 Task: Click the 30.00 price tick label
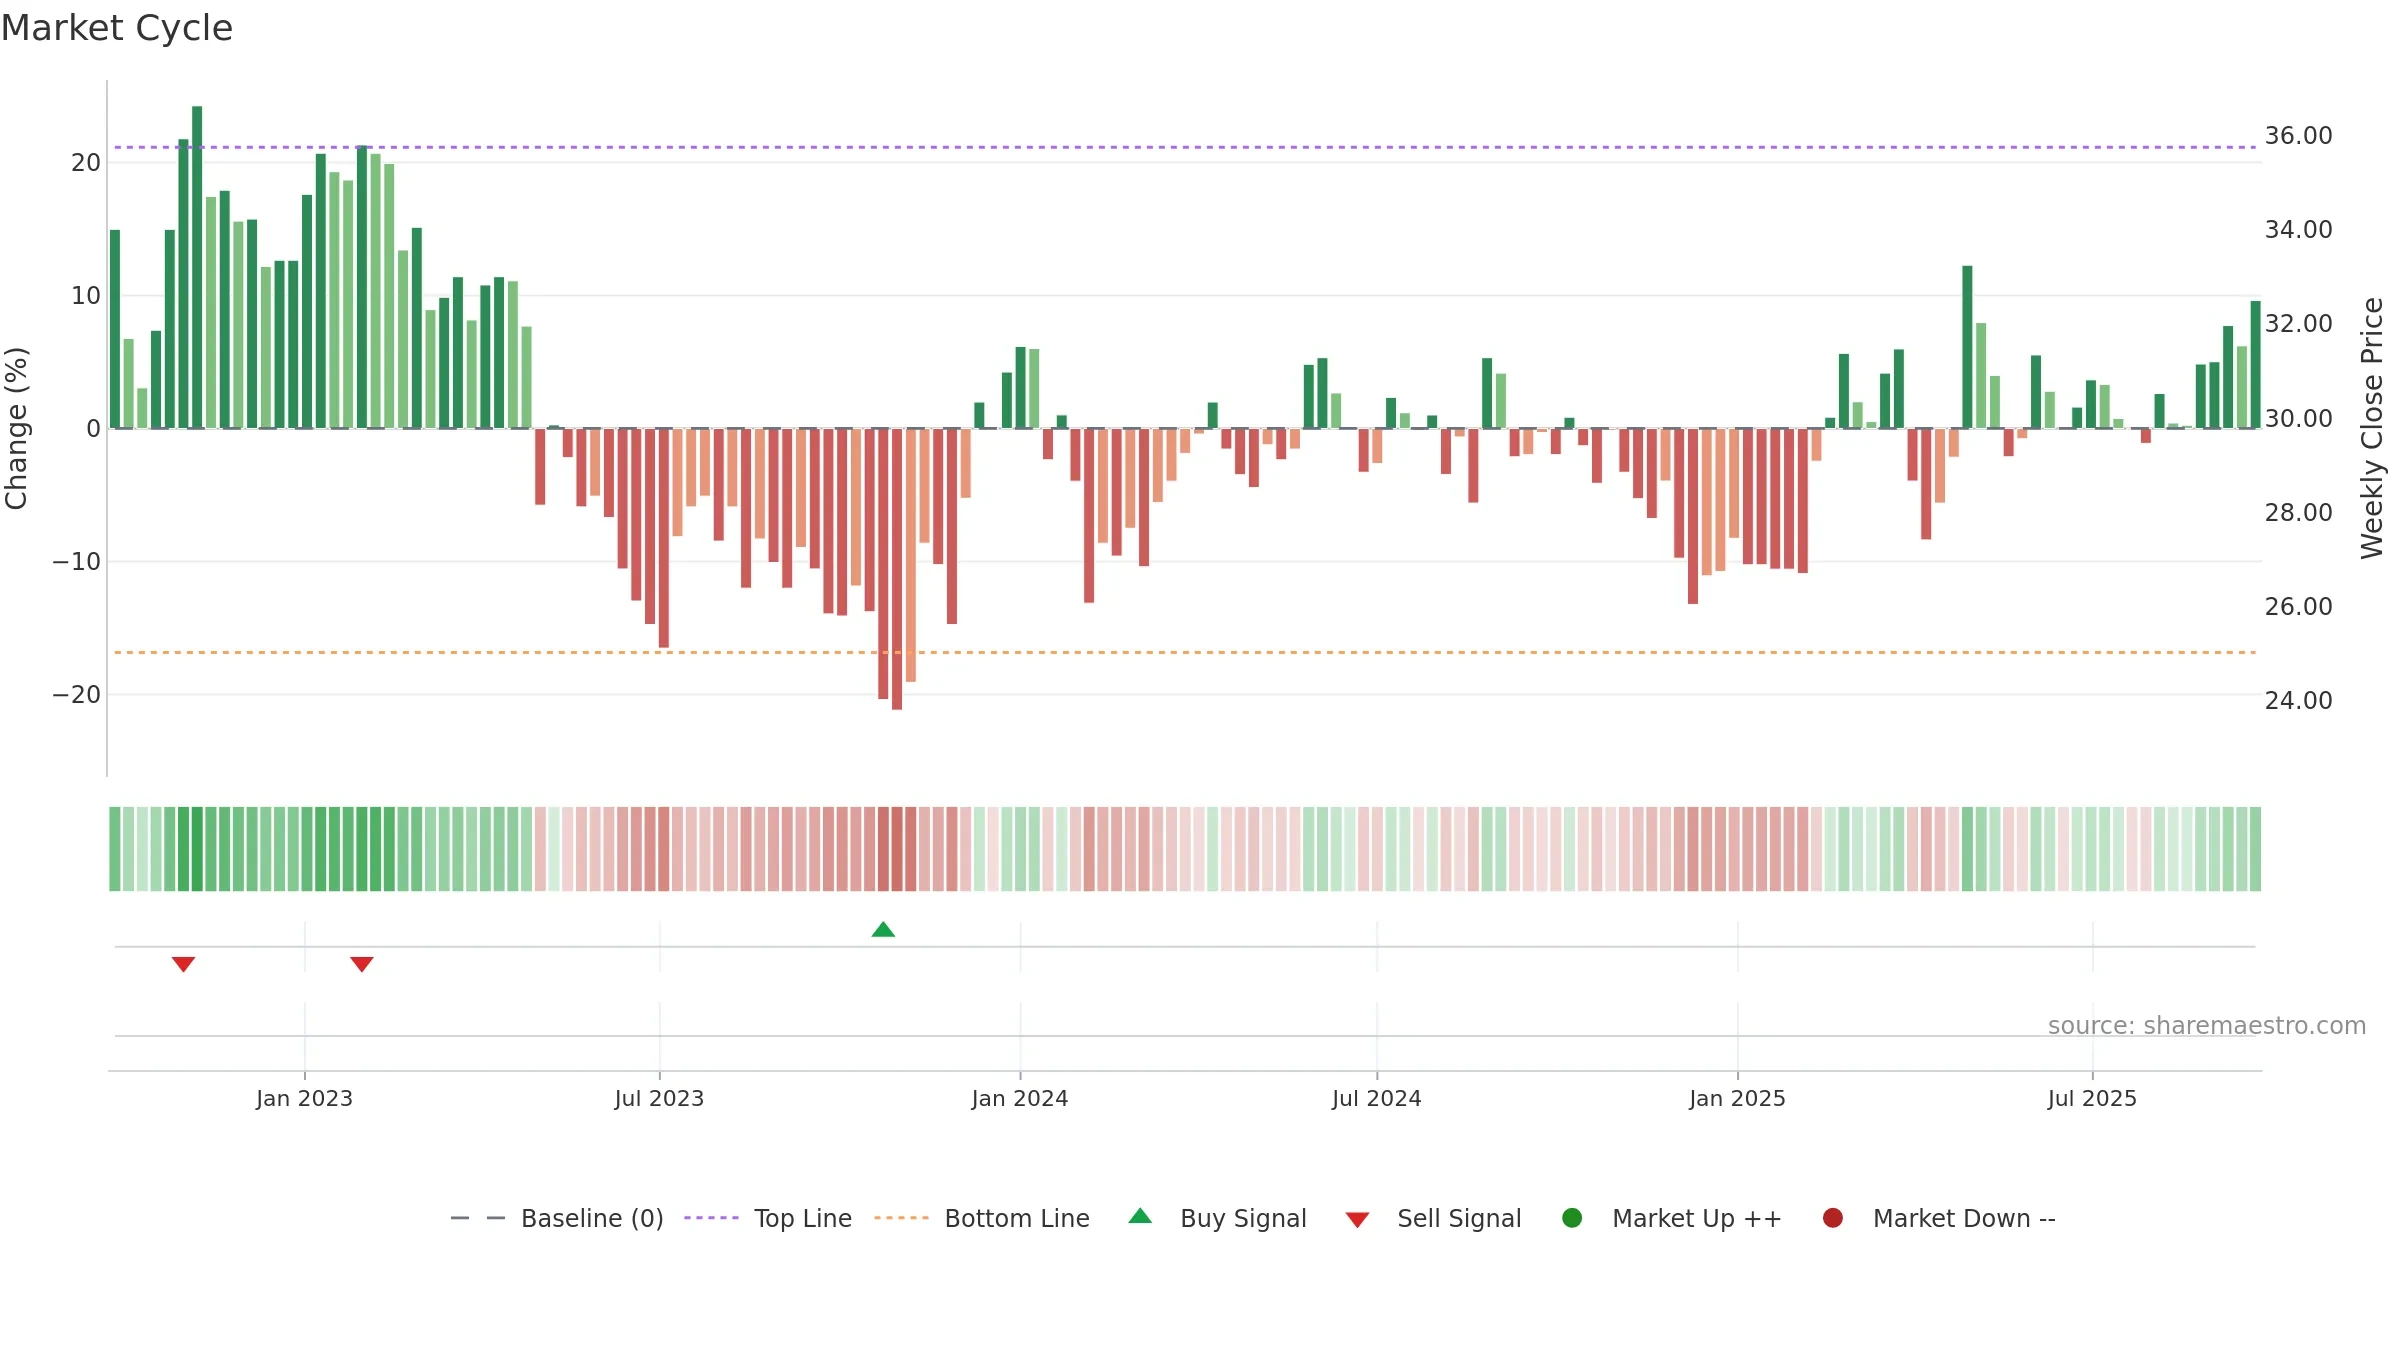click(2298, 419)
